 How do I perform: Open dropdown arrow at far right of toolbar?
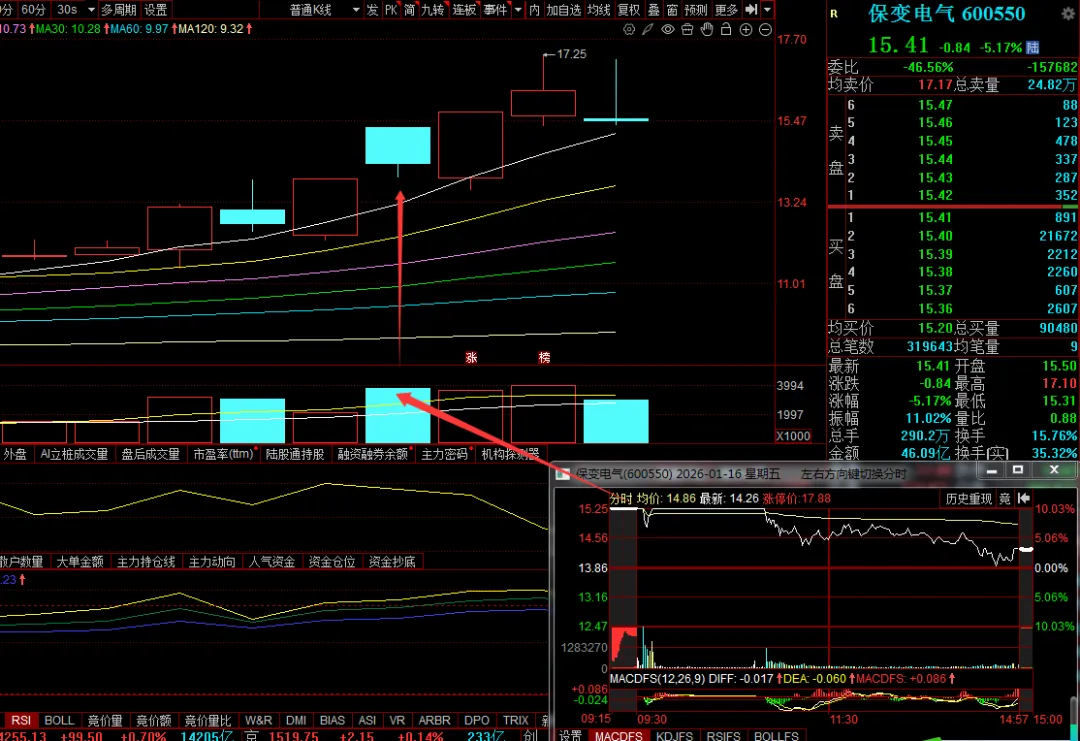(x=767, y=10)
